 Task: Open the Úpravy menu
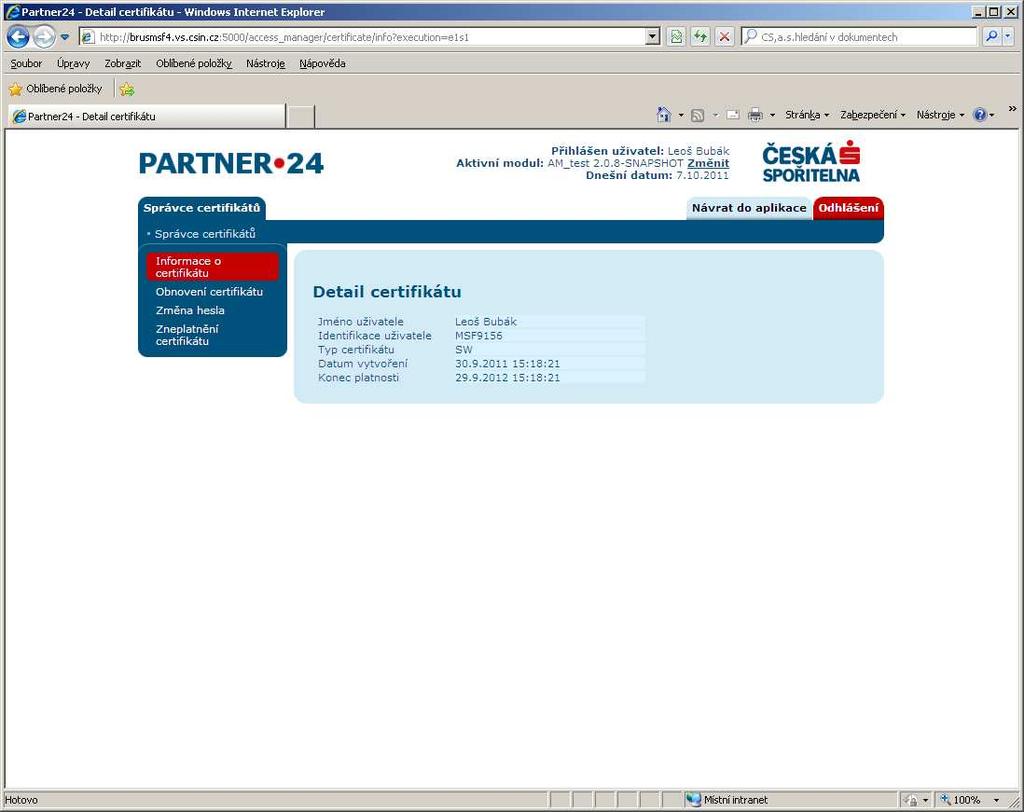click(x=73, y=63)
